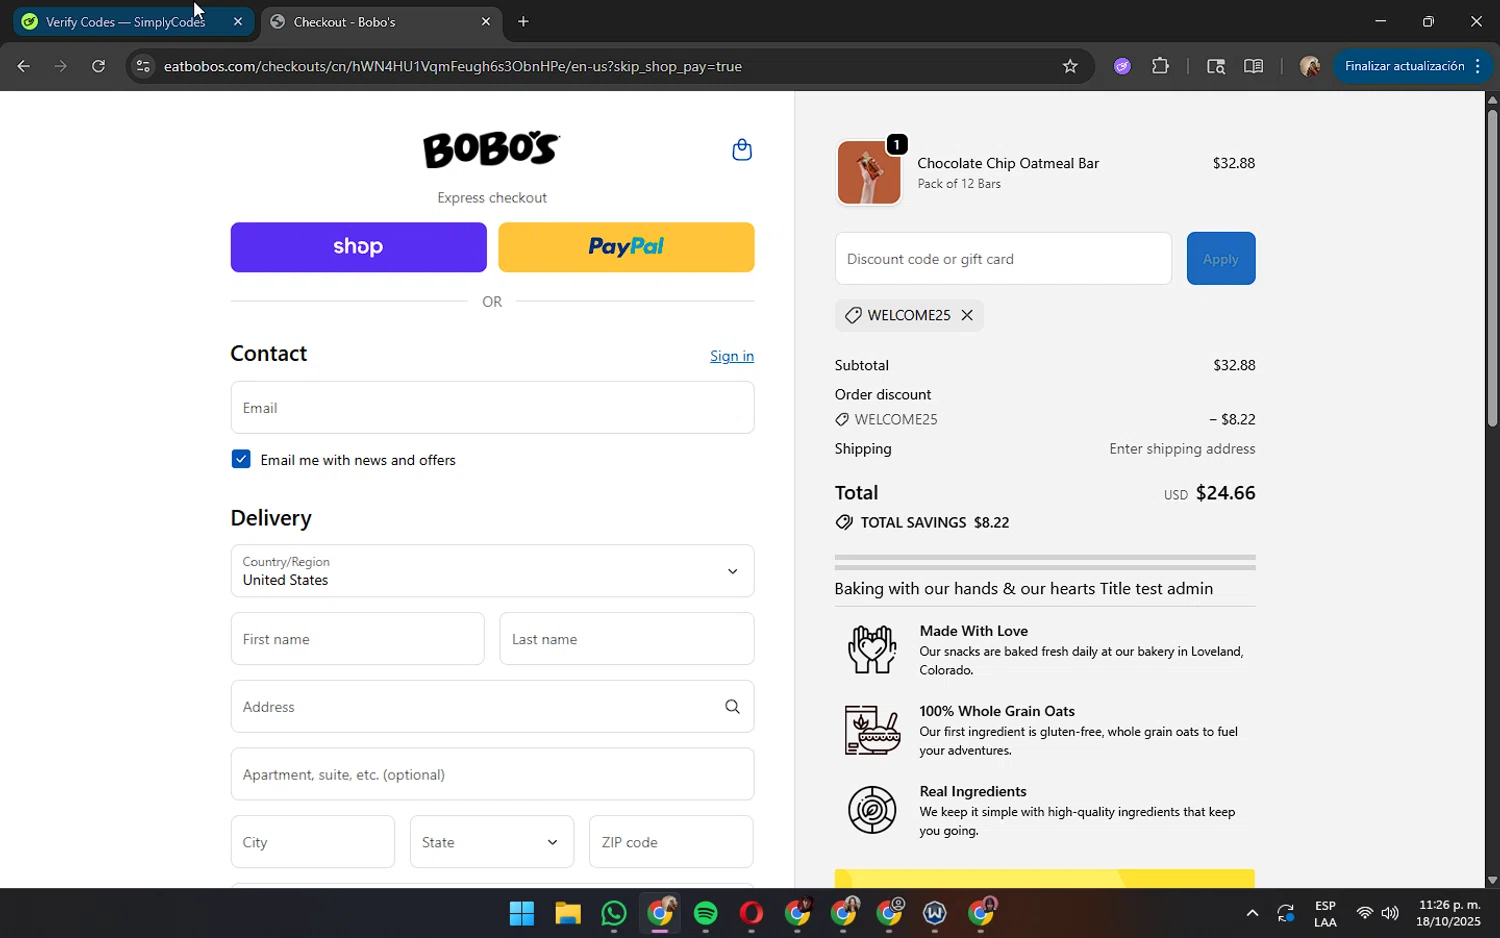The height and width of the screenshot is (938, 1500).
Task: Show hidden system tray icons
Action: 1252,913
